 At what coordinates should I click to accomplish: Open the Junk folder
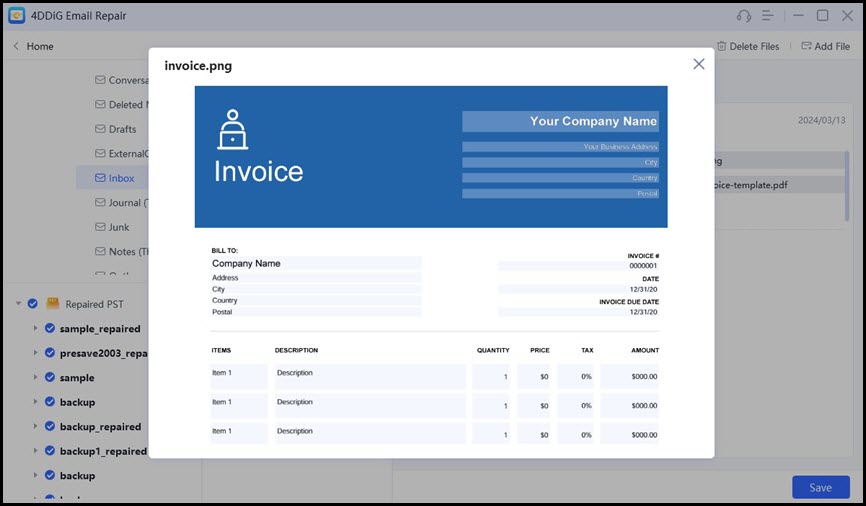119,227
